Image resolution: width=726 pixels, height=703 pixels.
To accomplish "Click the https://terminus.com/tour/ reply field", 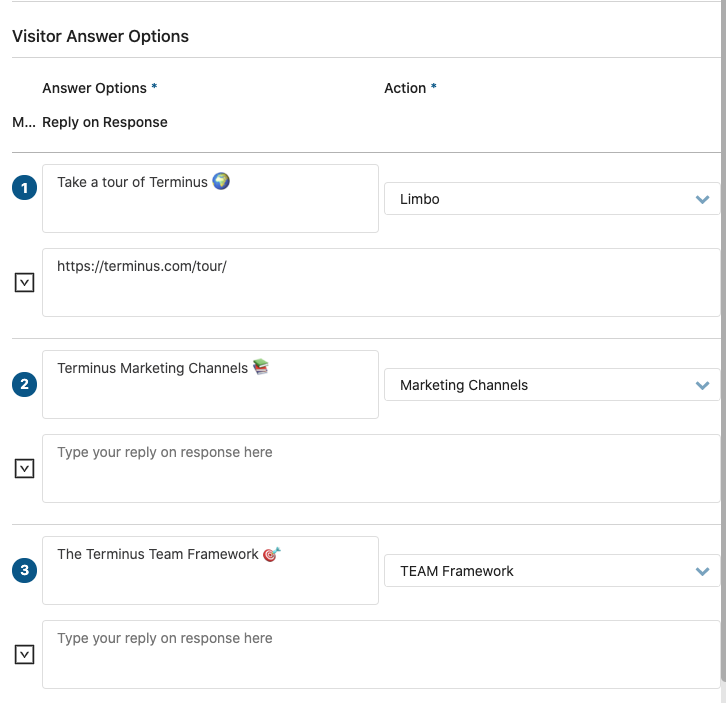I will pyautogui.click(x=381, y=282).
